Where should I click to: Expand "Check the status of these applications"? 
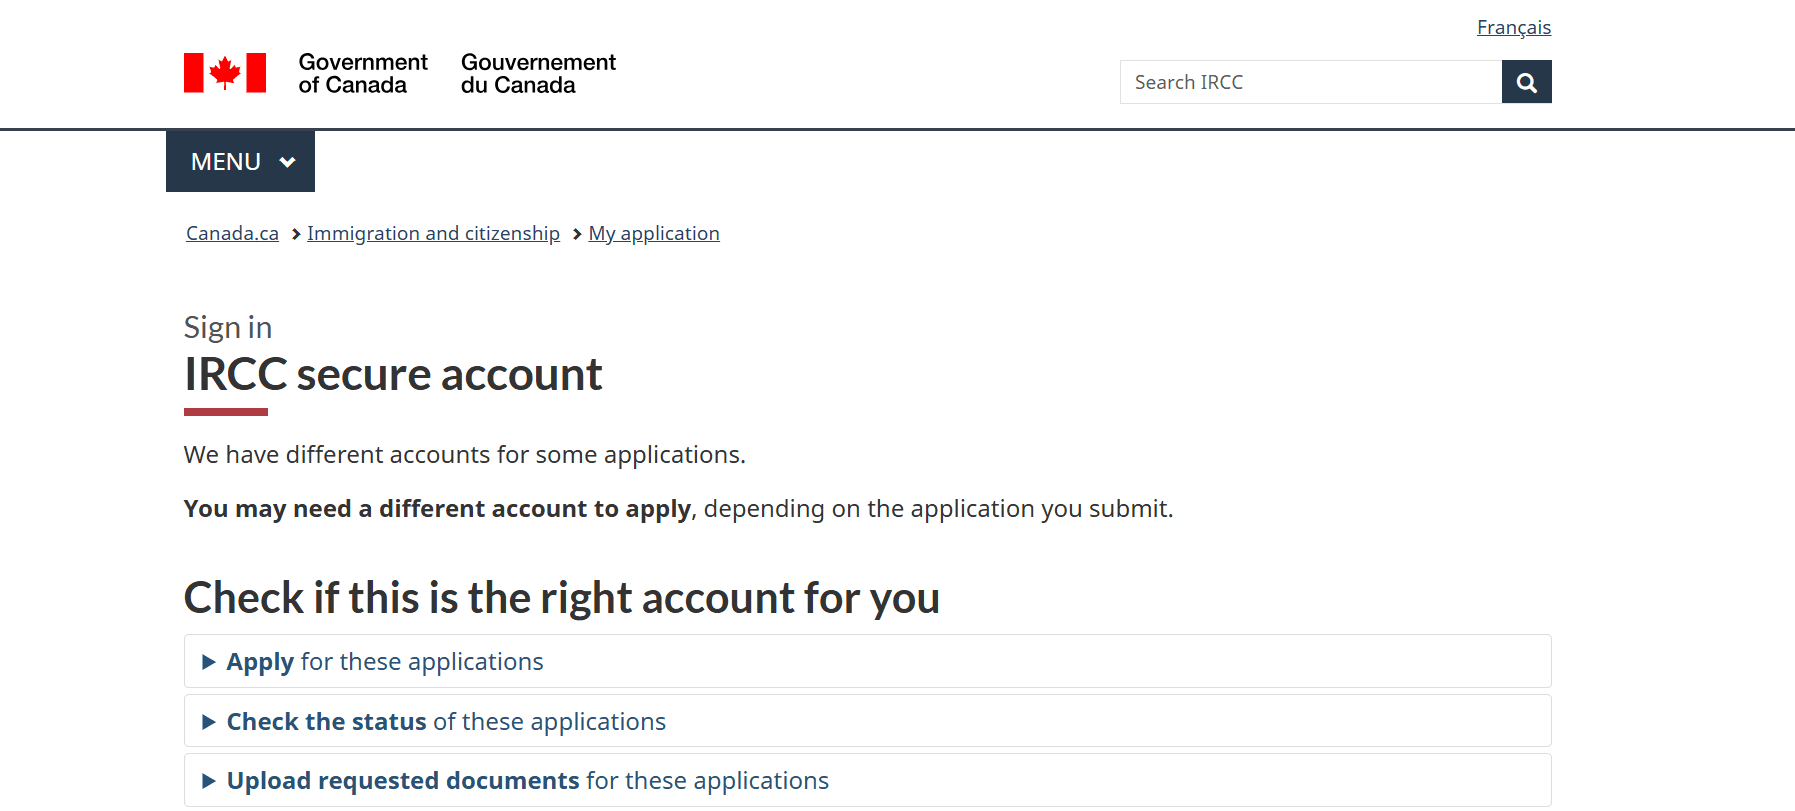pyautogui.click(x=446, y=722)
